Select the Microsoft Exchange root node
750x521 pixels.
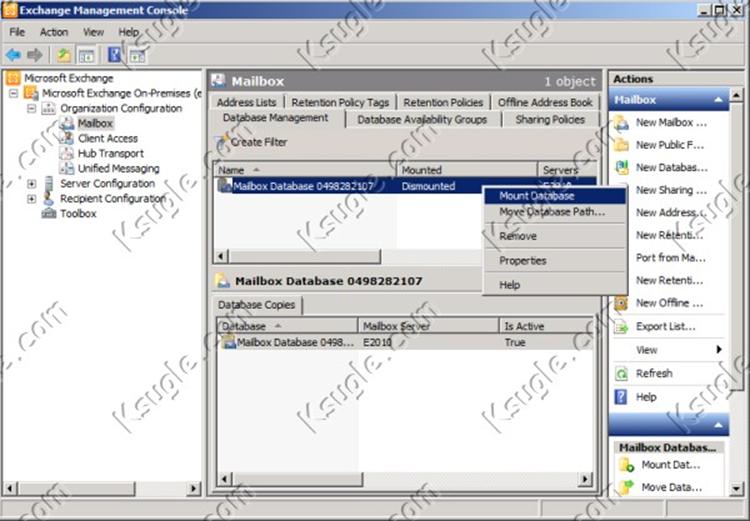pos(68,78)
